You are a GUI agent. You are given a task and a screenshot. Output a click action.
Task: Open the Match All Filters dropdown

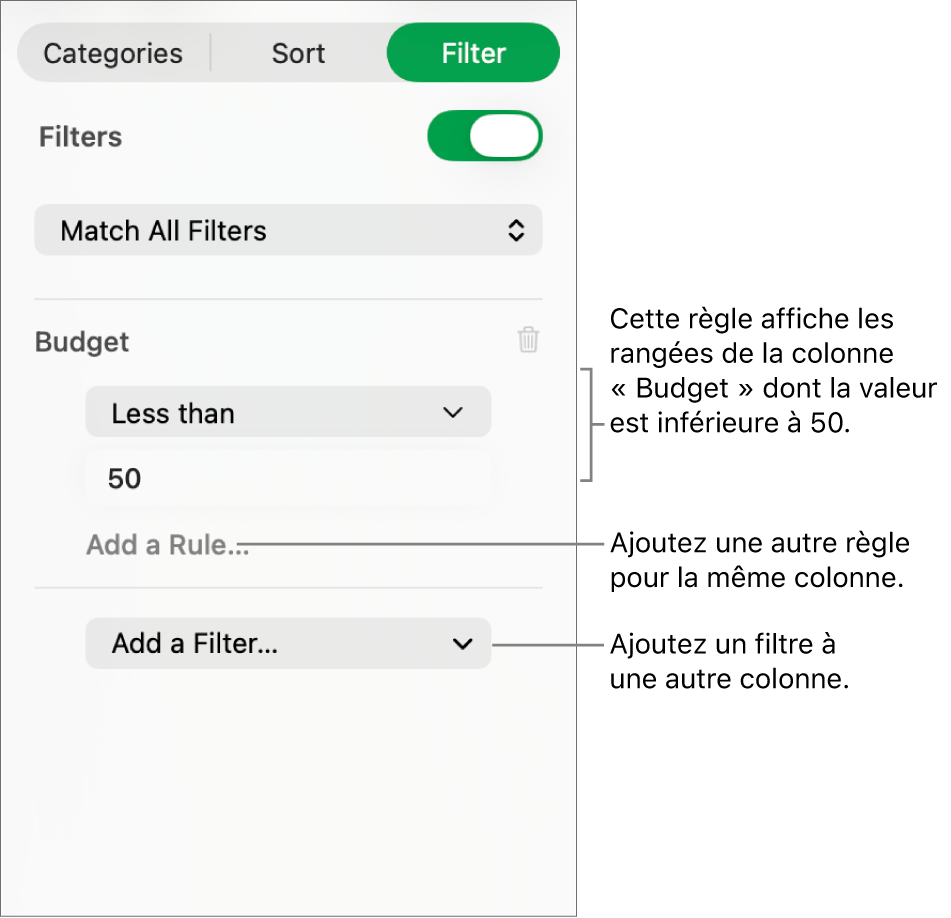pos(288,230)
